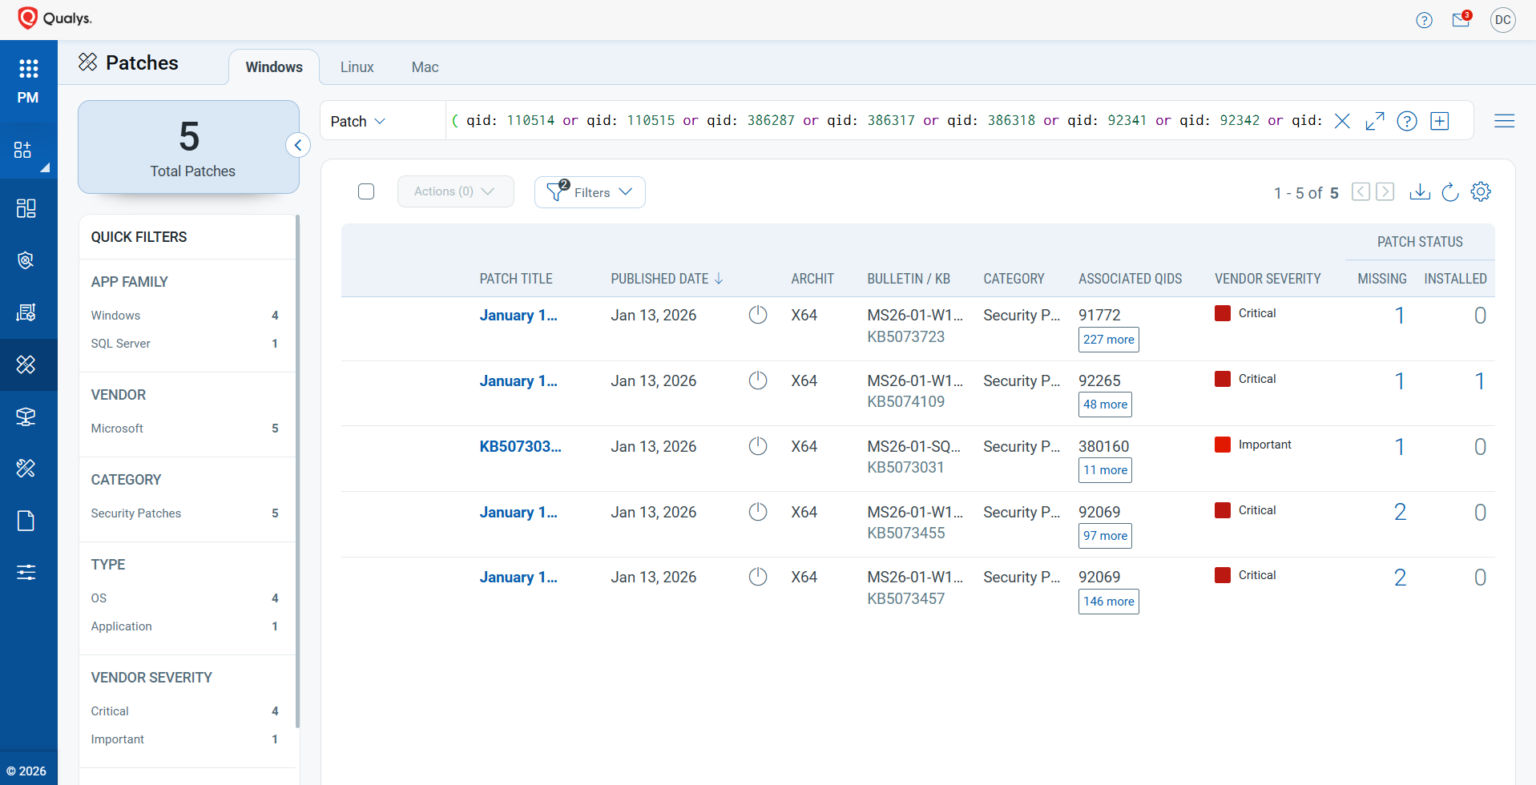1536x785 pixels.
Task: Save the query with the plus icon
Action: pos(1439,121)
